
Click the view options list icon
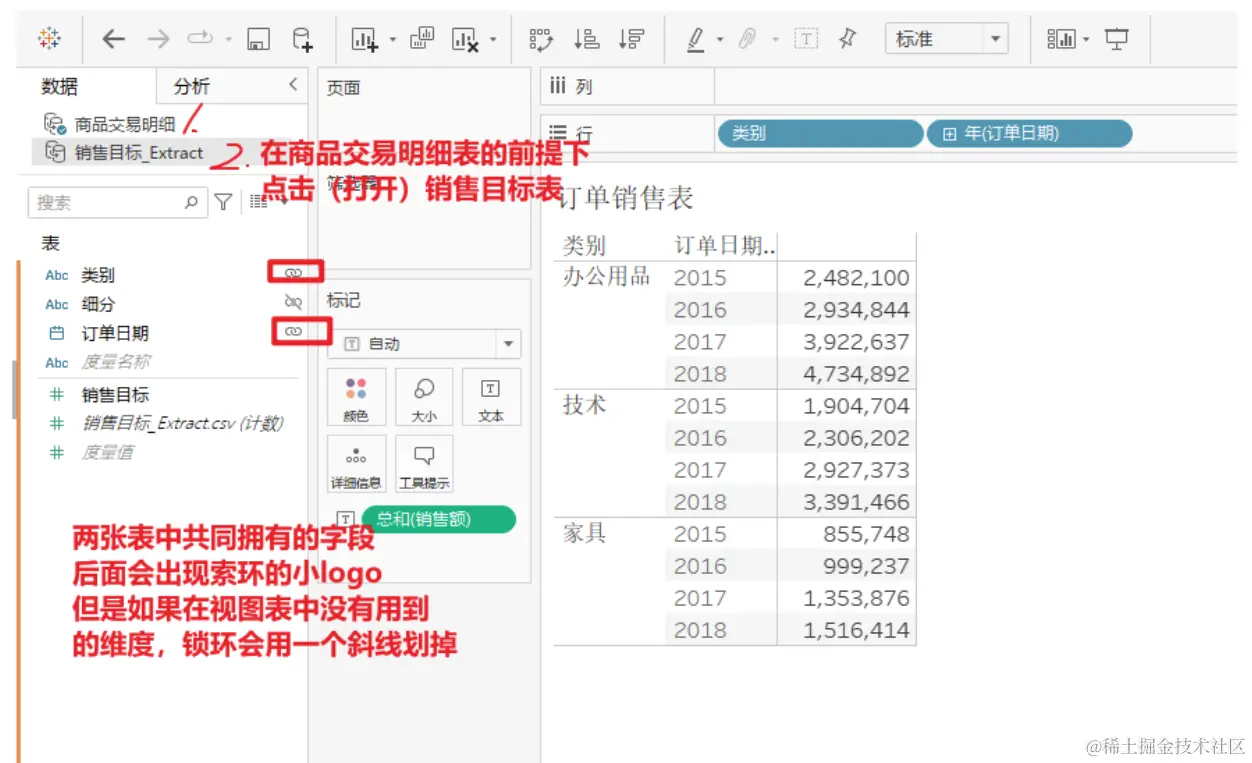coord(260,202)
